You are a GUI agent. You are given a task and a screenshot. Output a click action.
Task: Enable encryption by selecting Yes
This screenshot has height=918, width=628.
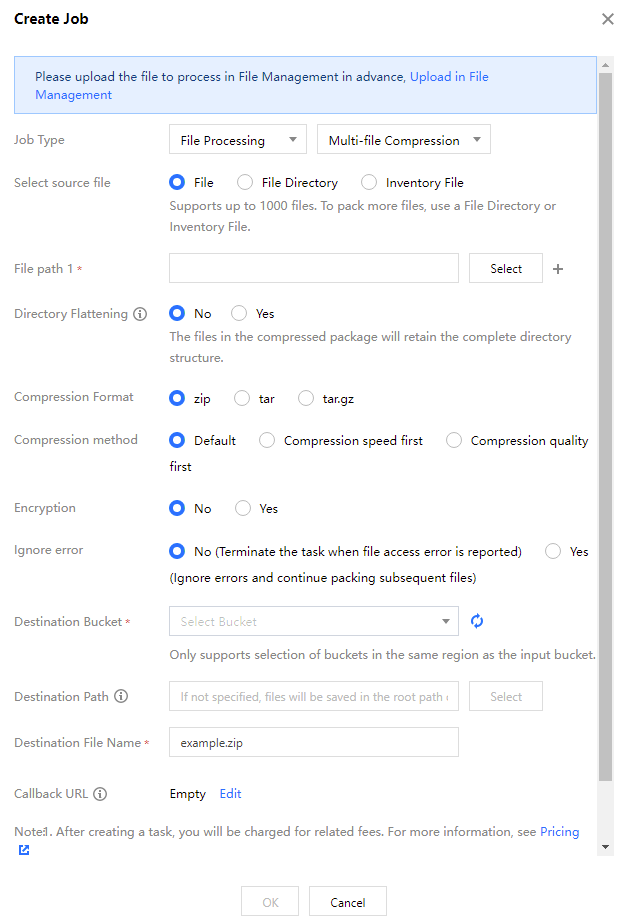pyautogui.click(x=243, y=509)
